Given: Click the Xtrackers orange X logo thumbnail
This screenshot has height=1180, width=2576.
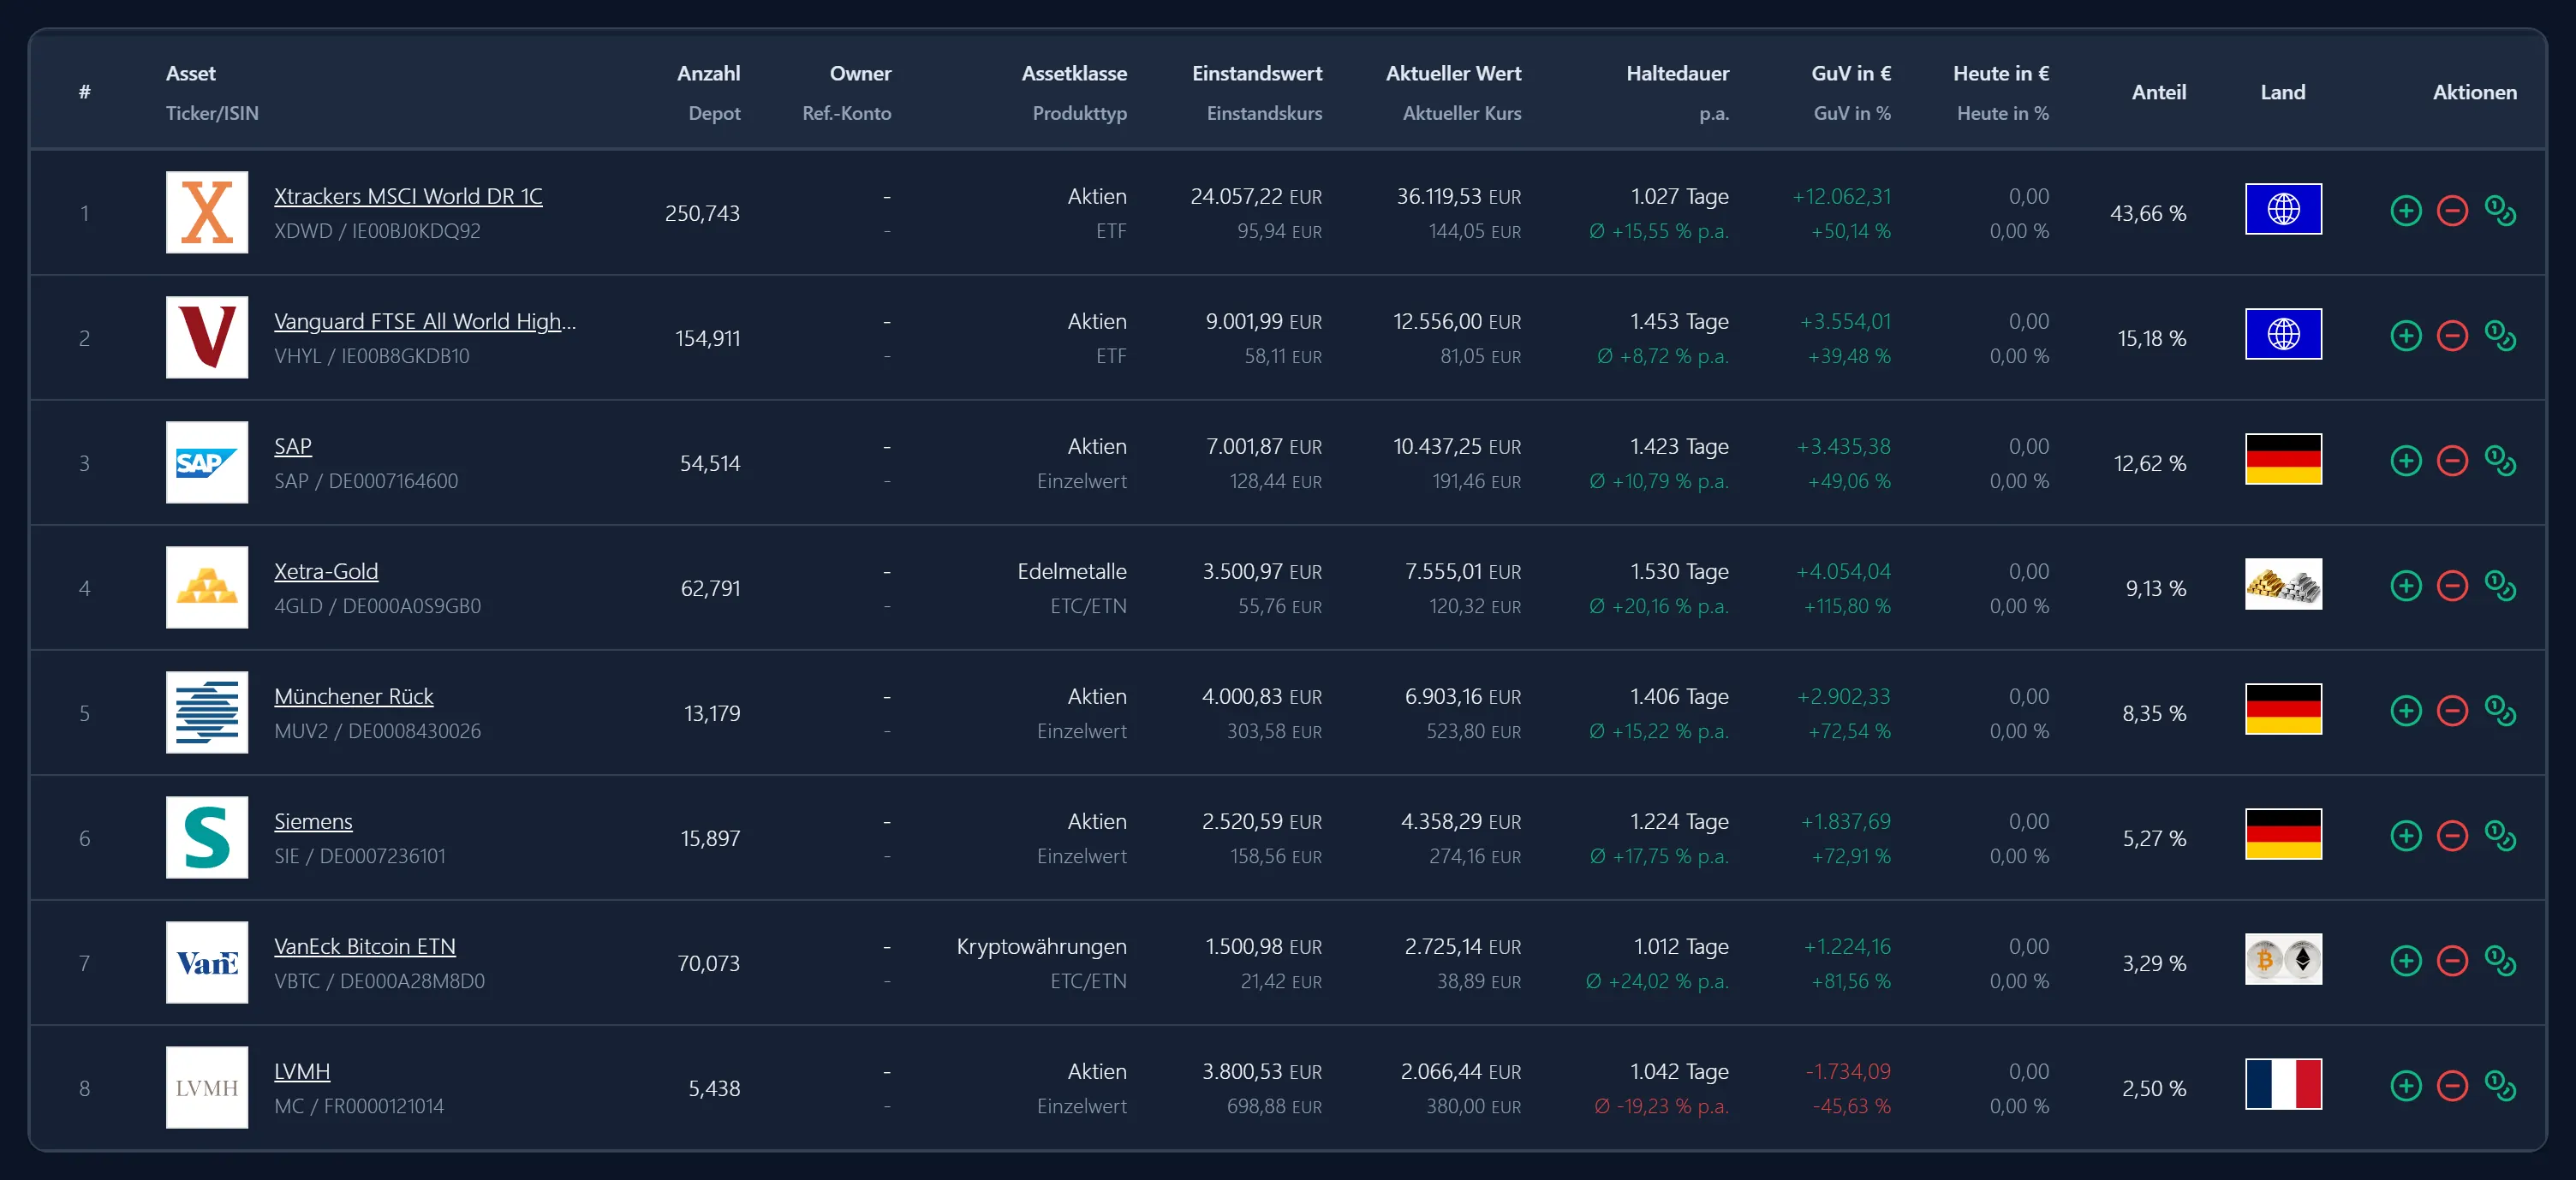Looking at the screenshot, I should (x=207, y=212).
